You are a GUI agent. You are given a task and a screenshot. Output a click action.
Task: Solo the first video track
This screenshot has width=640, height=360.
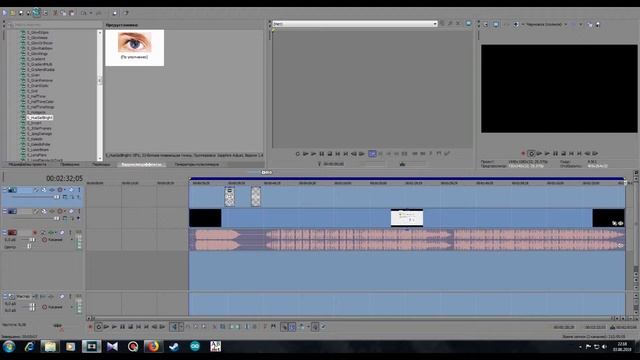pos(79,190)
